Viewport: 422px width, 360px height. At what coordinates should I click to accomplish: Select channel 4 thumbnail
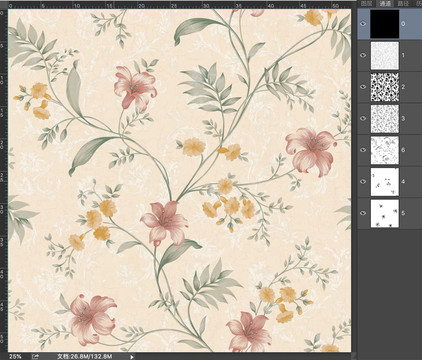tap(385, 182)
